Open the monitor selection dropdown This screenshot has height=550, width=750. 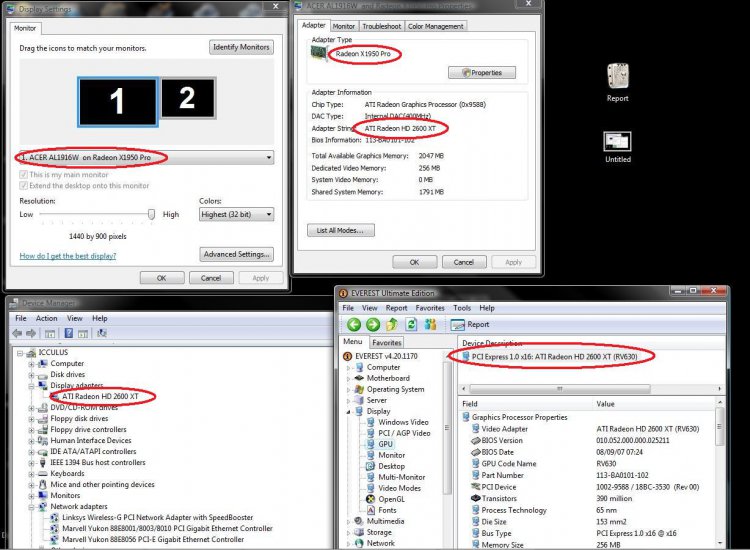click(x=146, y=157)
